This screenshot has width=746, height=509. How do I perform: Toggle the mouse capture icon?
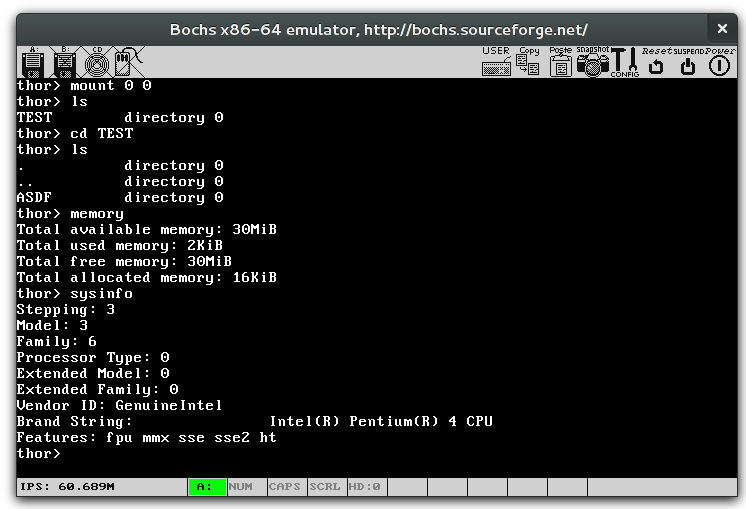[x=128, y=62]
